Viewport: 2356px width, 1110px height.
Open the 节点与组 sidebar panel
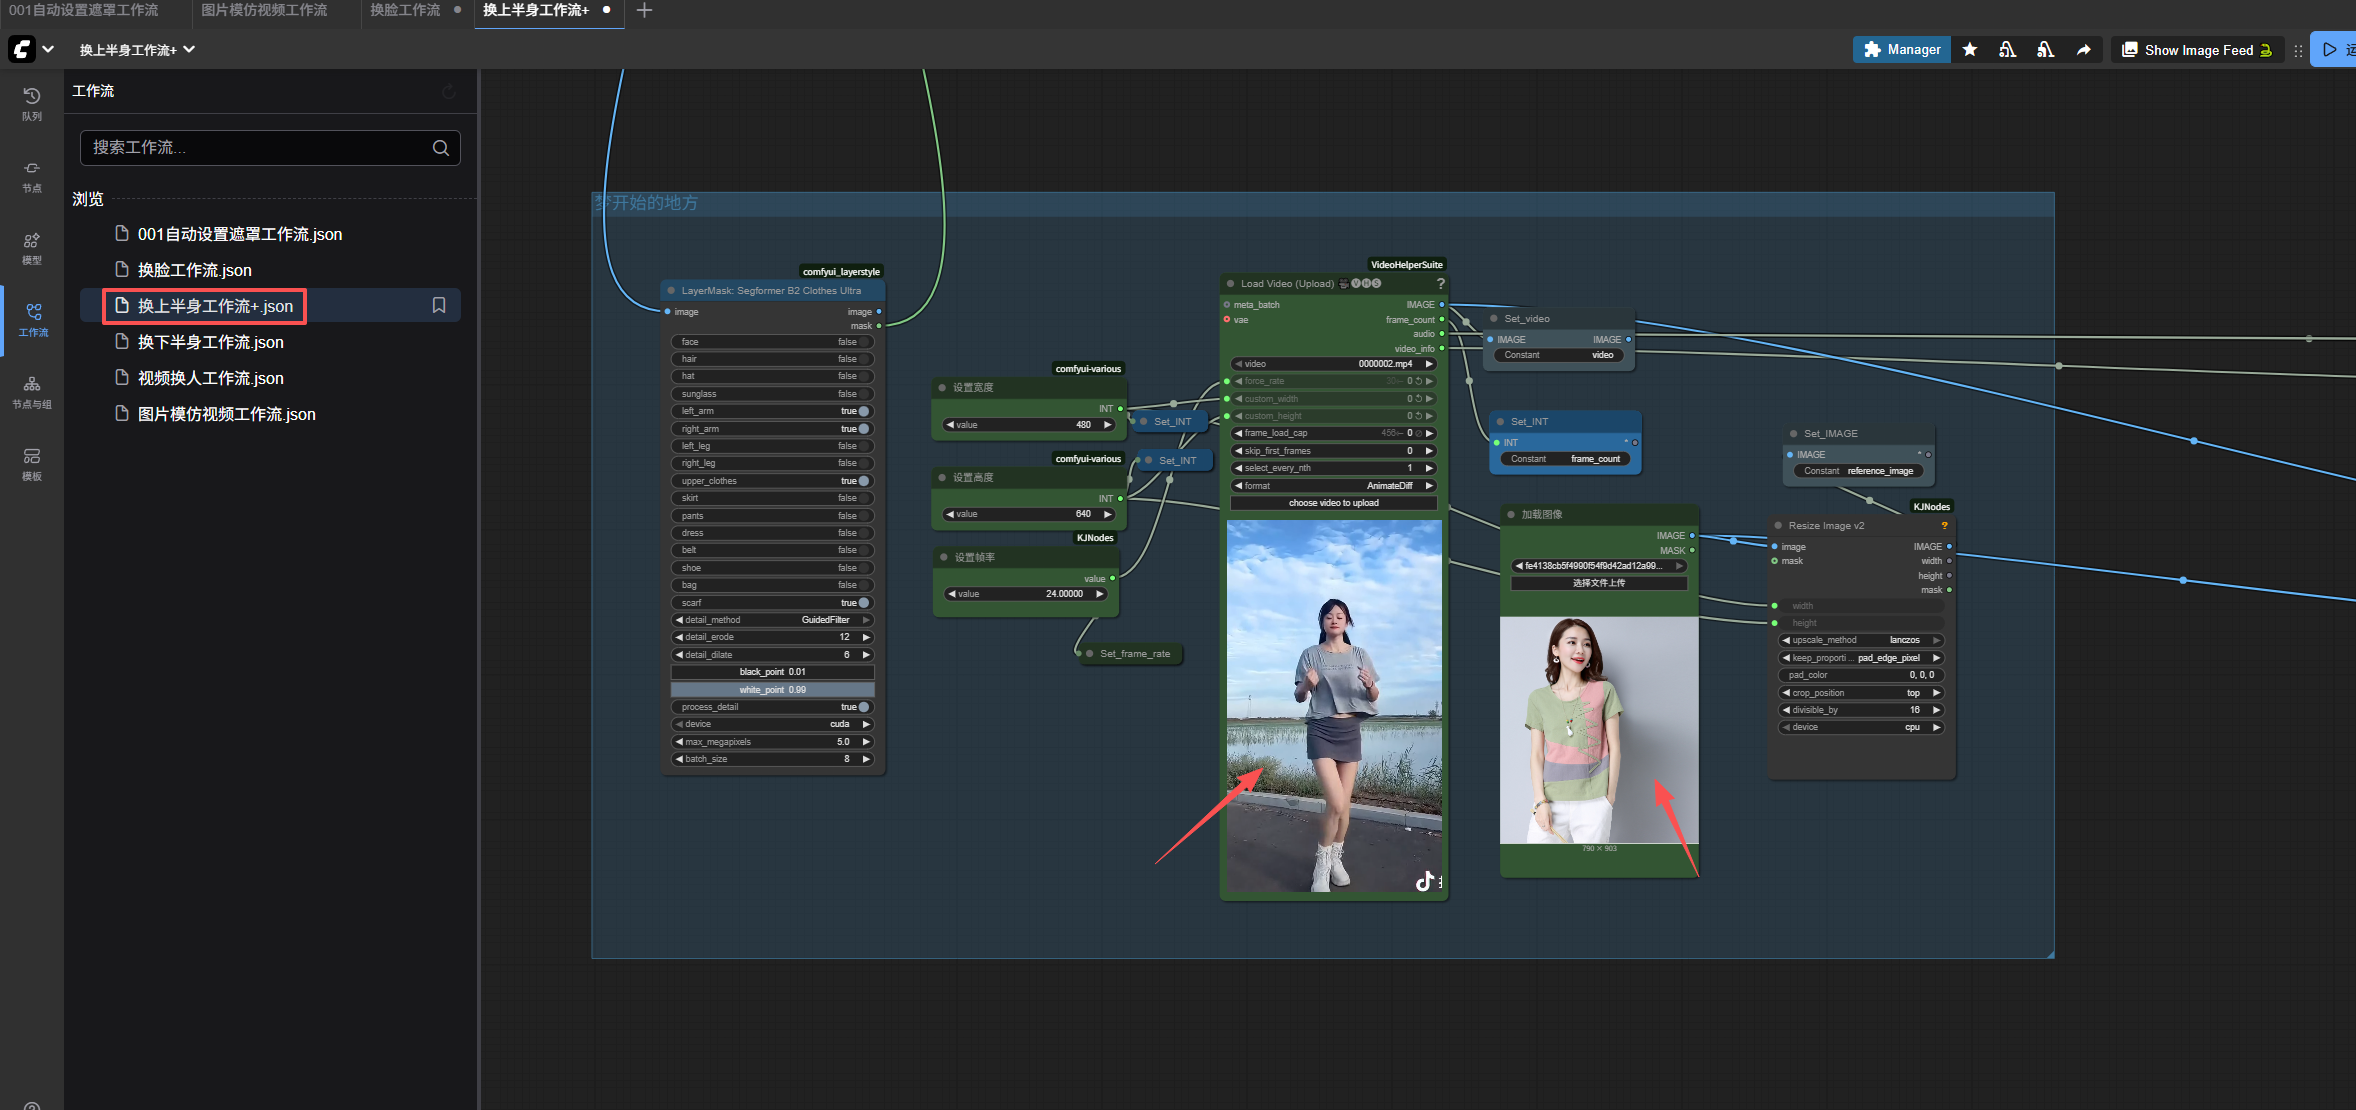[x=31, y=390]
